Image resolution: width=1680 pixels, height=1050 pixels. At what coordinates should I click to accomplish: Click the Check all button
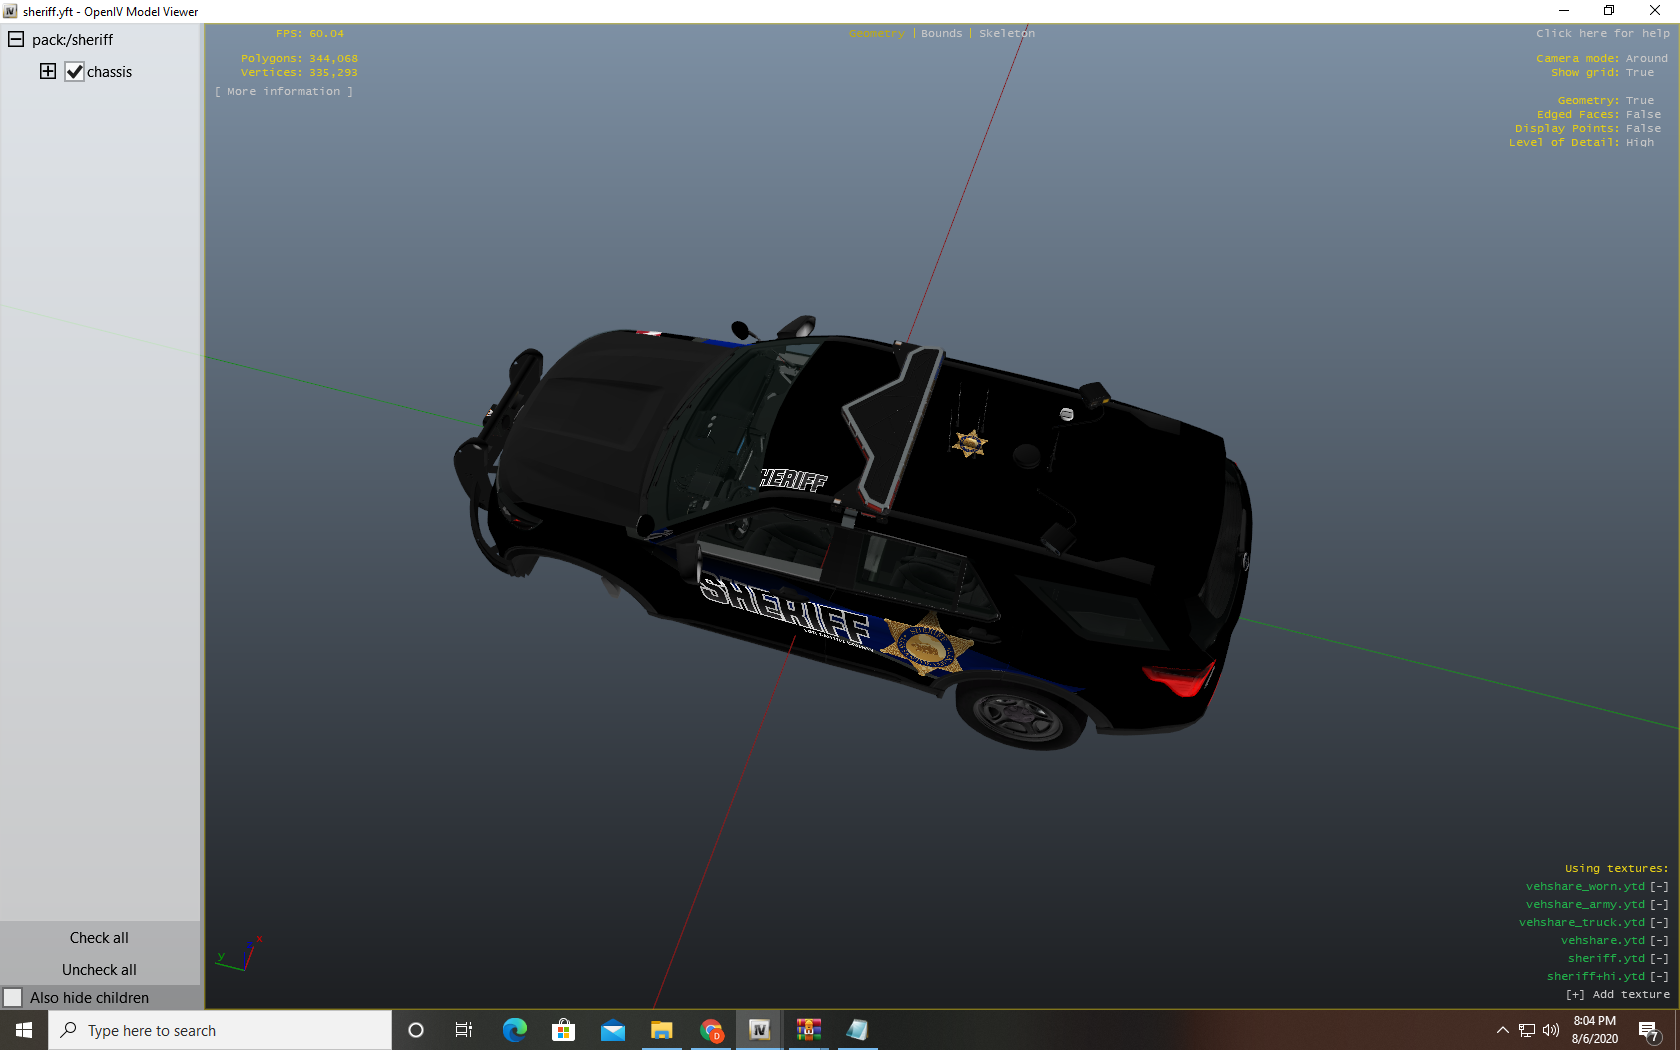tap(99, 938)
